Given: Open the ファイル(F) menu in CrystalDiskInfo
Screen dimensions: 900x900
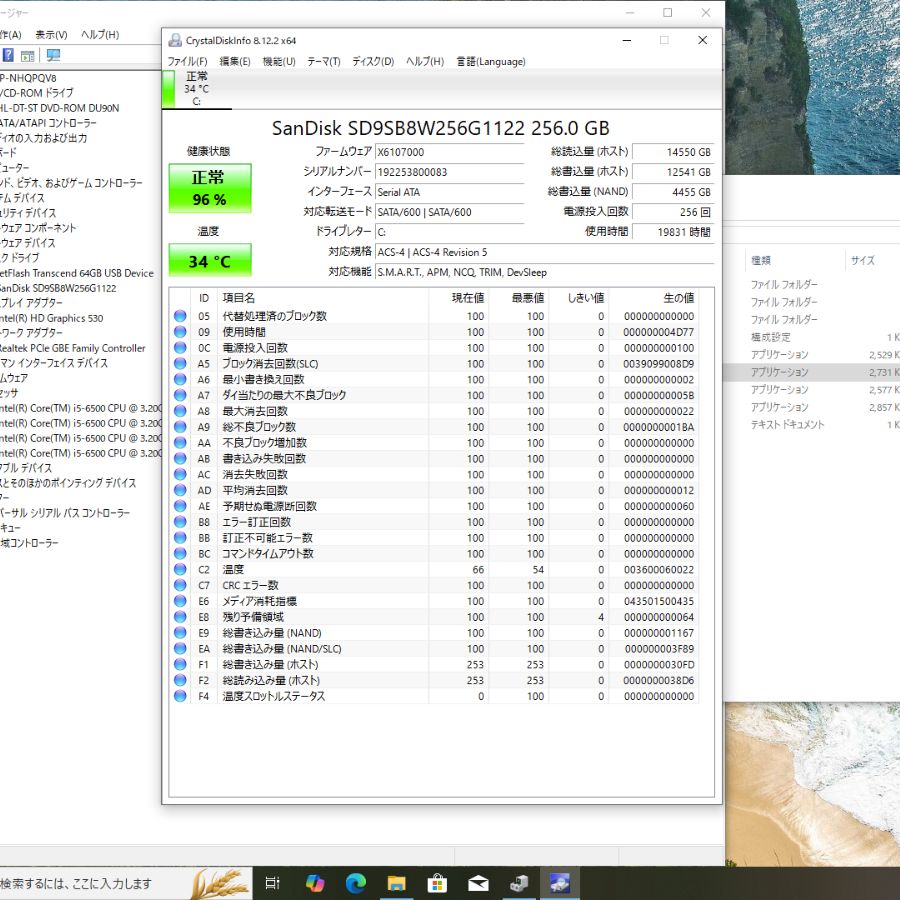Looking at the screenshot, I should 188,61.
